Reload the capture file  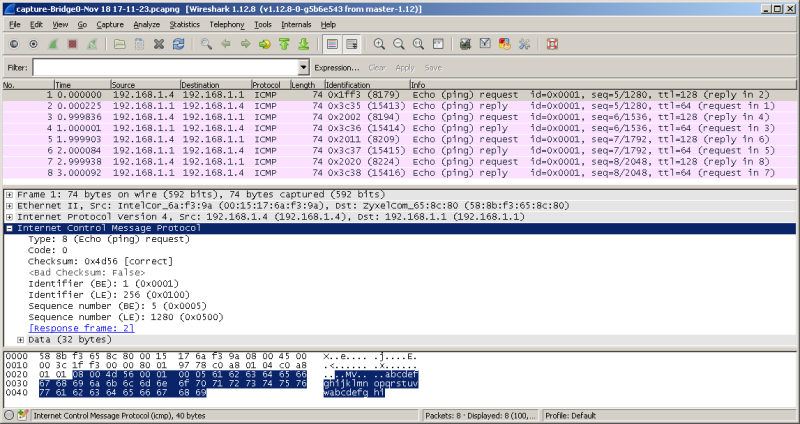[178, 44]
